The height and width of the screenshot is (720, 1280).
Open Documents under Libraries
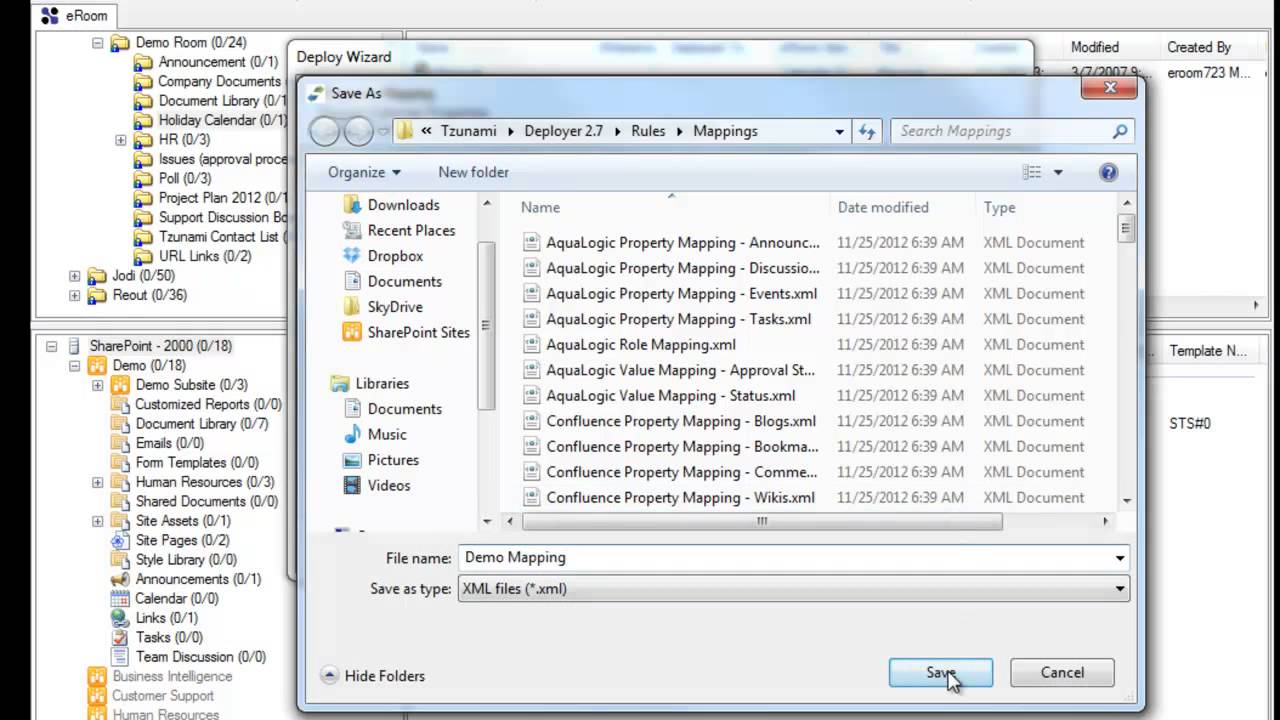tap(404, 409)
